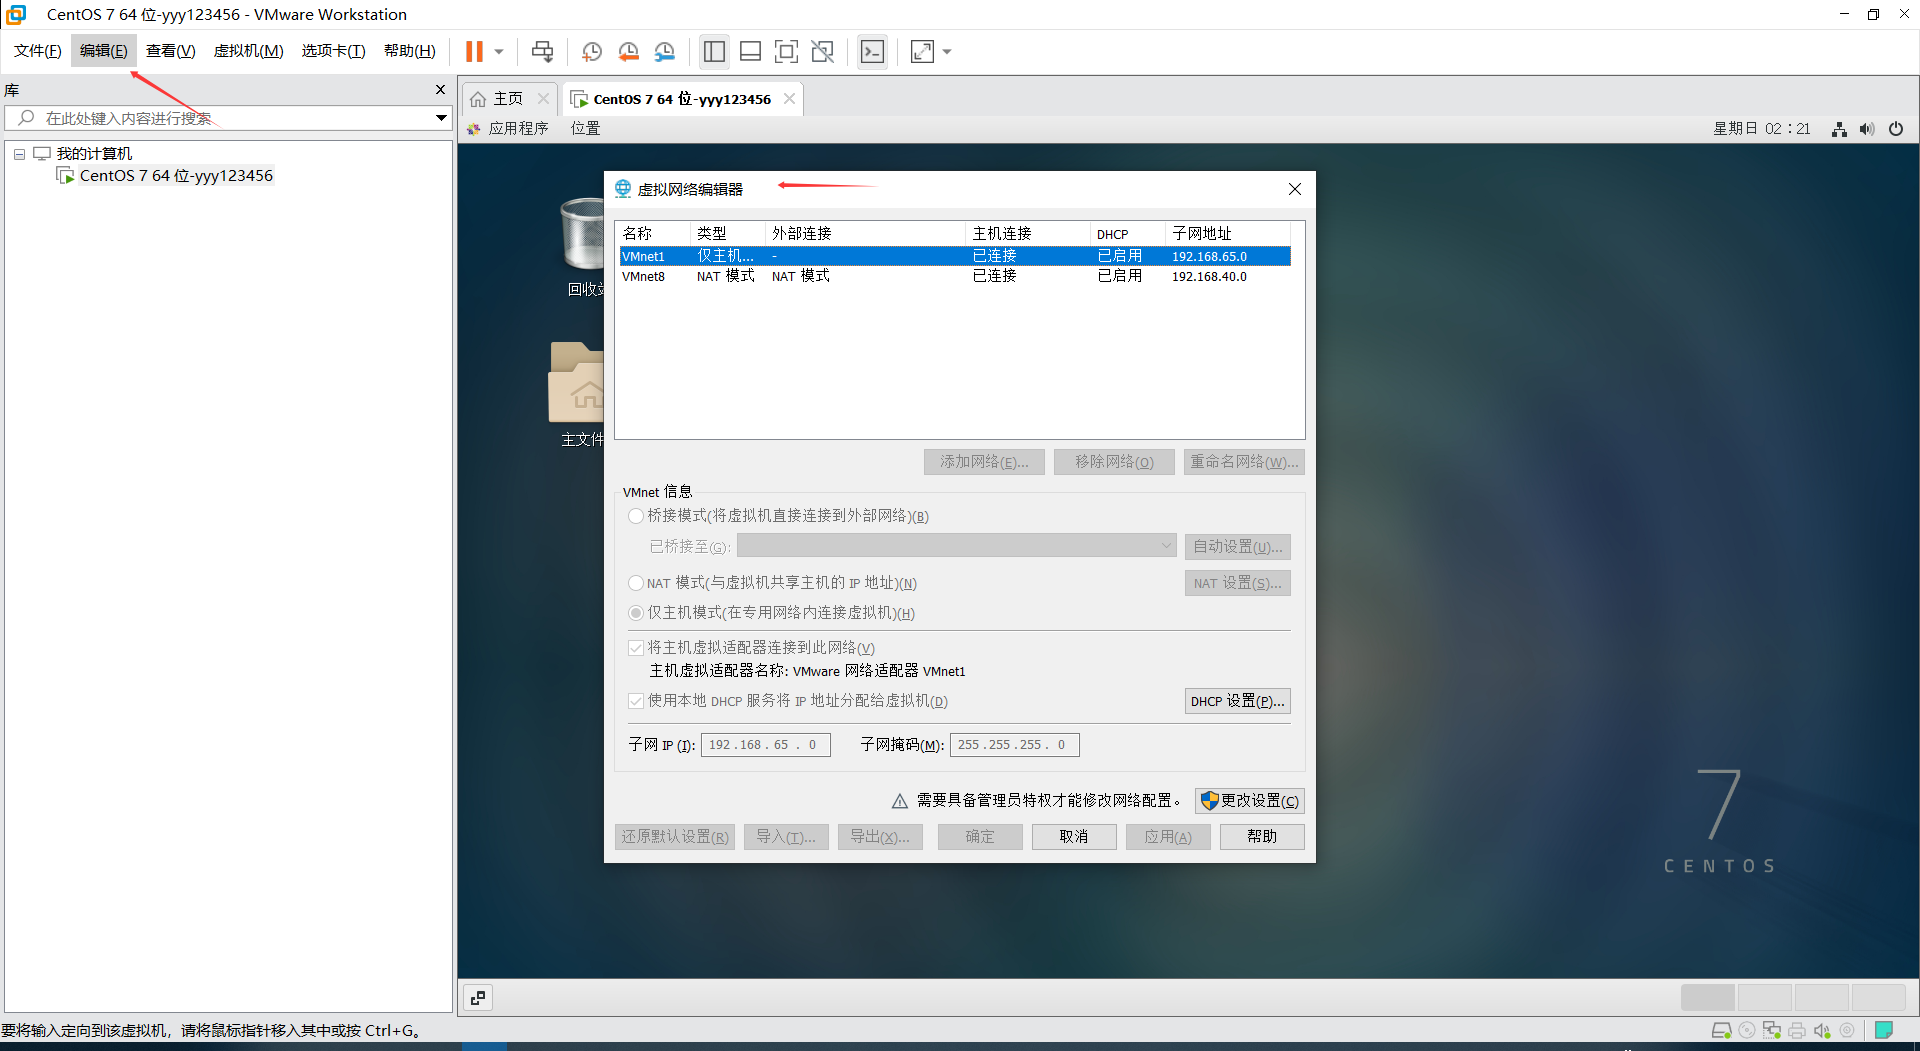The width and height of the screenshot is (1920, 1051).
Task: Click the 自动设置(U)... button
Action: 1238,547
